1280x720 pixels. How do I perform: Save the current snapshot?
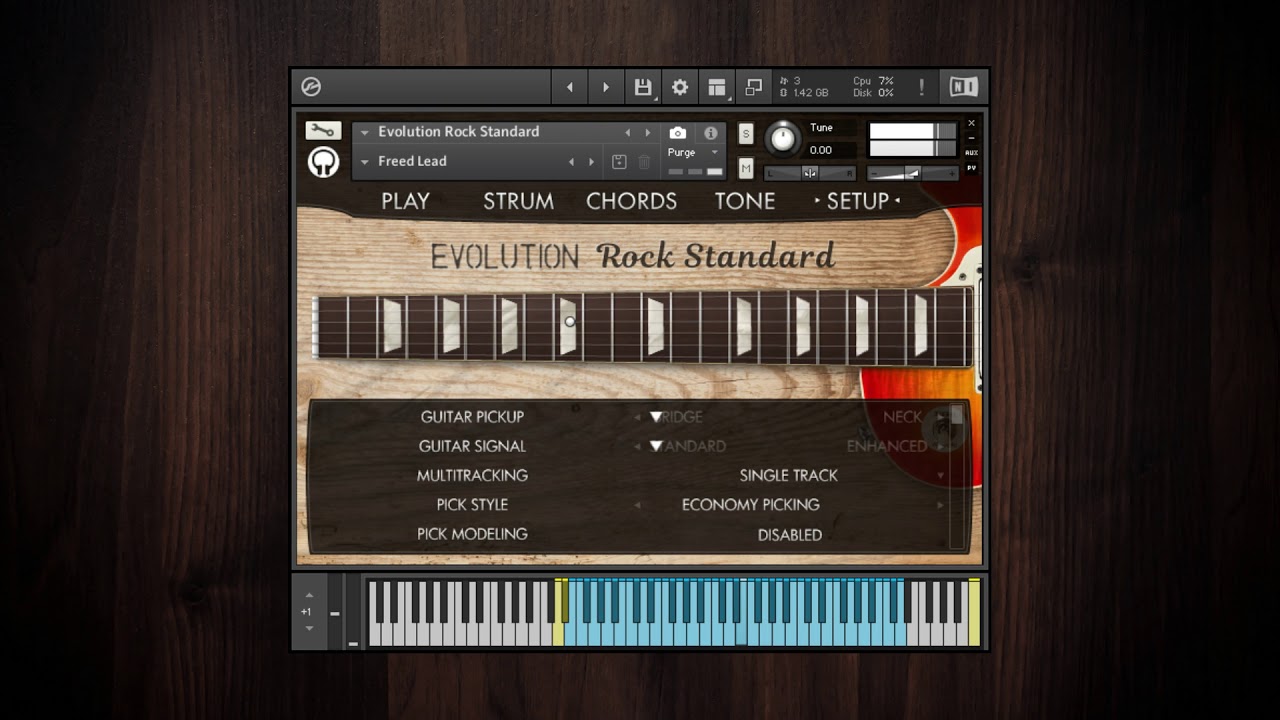pos(619,162)
